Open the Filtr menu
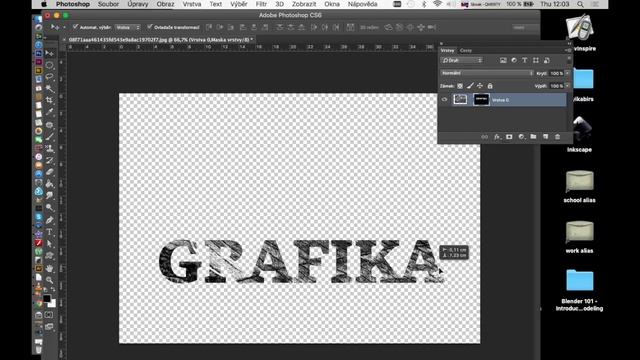The width and height of the screenshot is (640, 360). (x=261, y=4)
